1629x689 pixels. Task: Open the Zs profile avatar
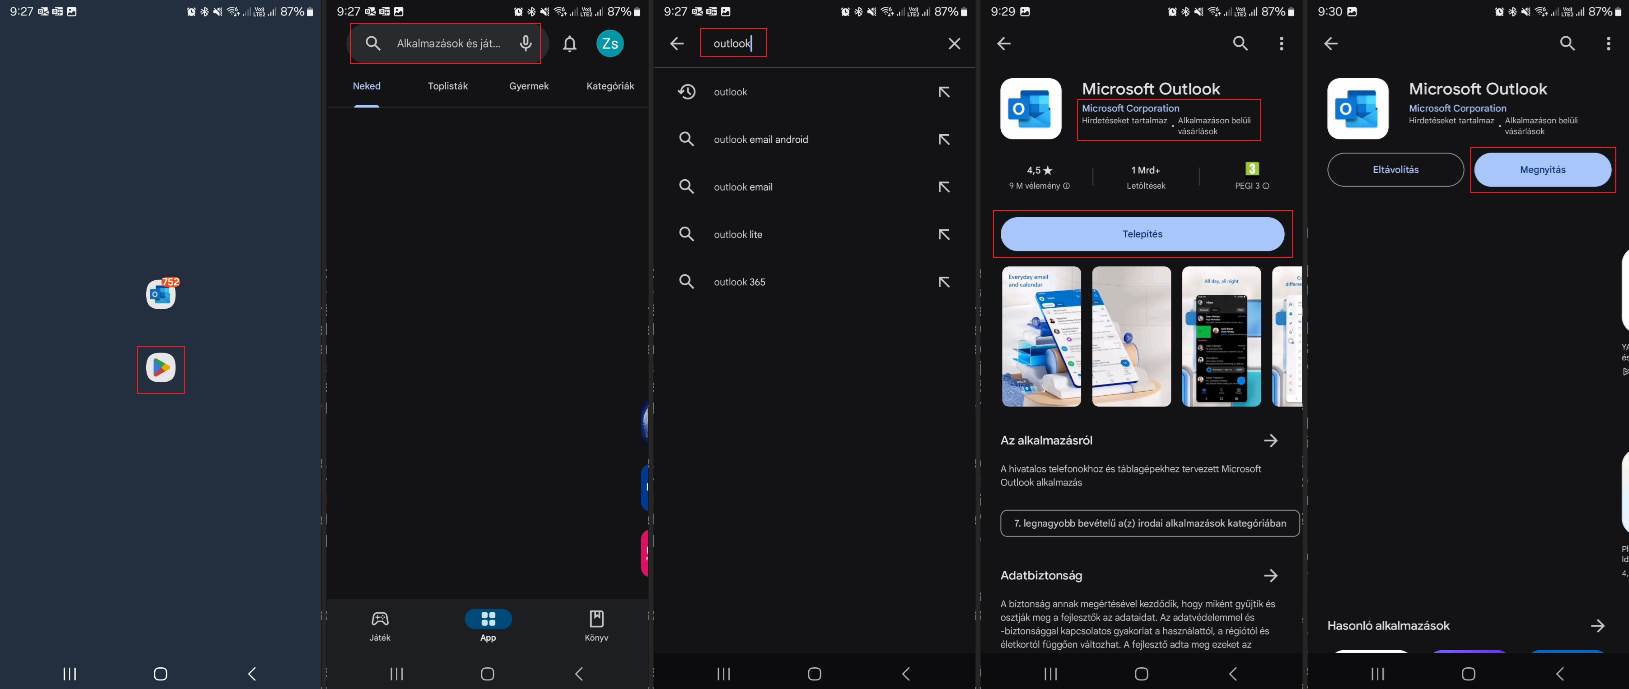coord(610,43)
